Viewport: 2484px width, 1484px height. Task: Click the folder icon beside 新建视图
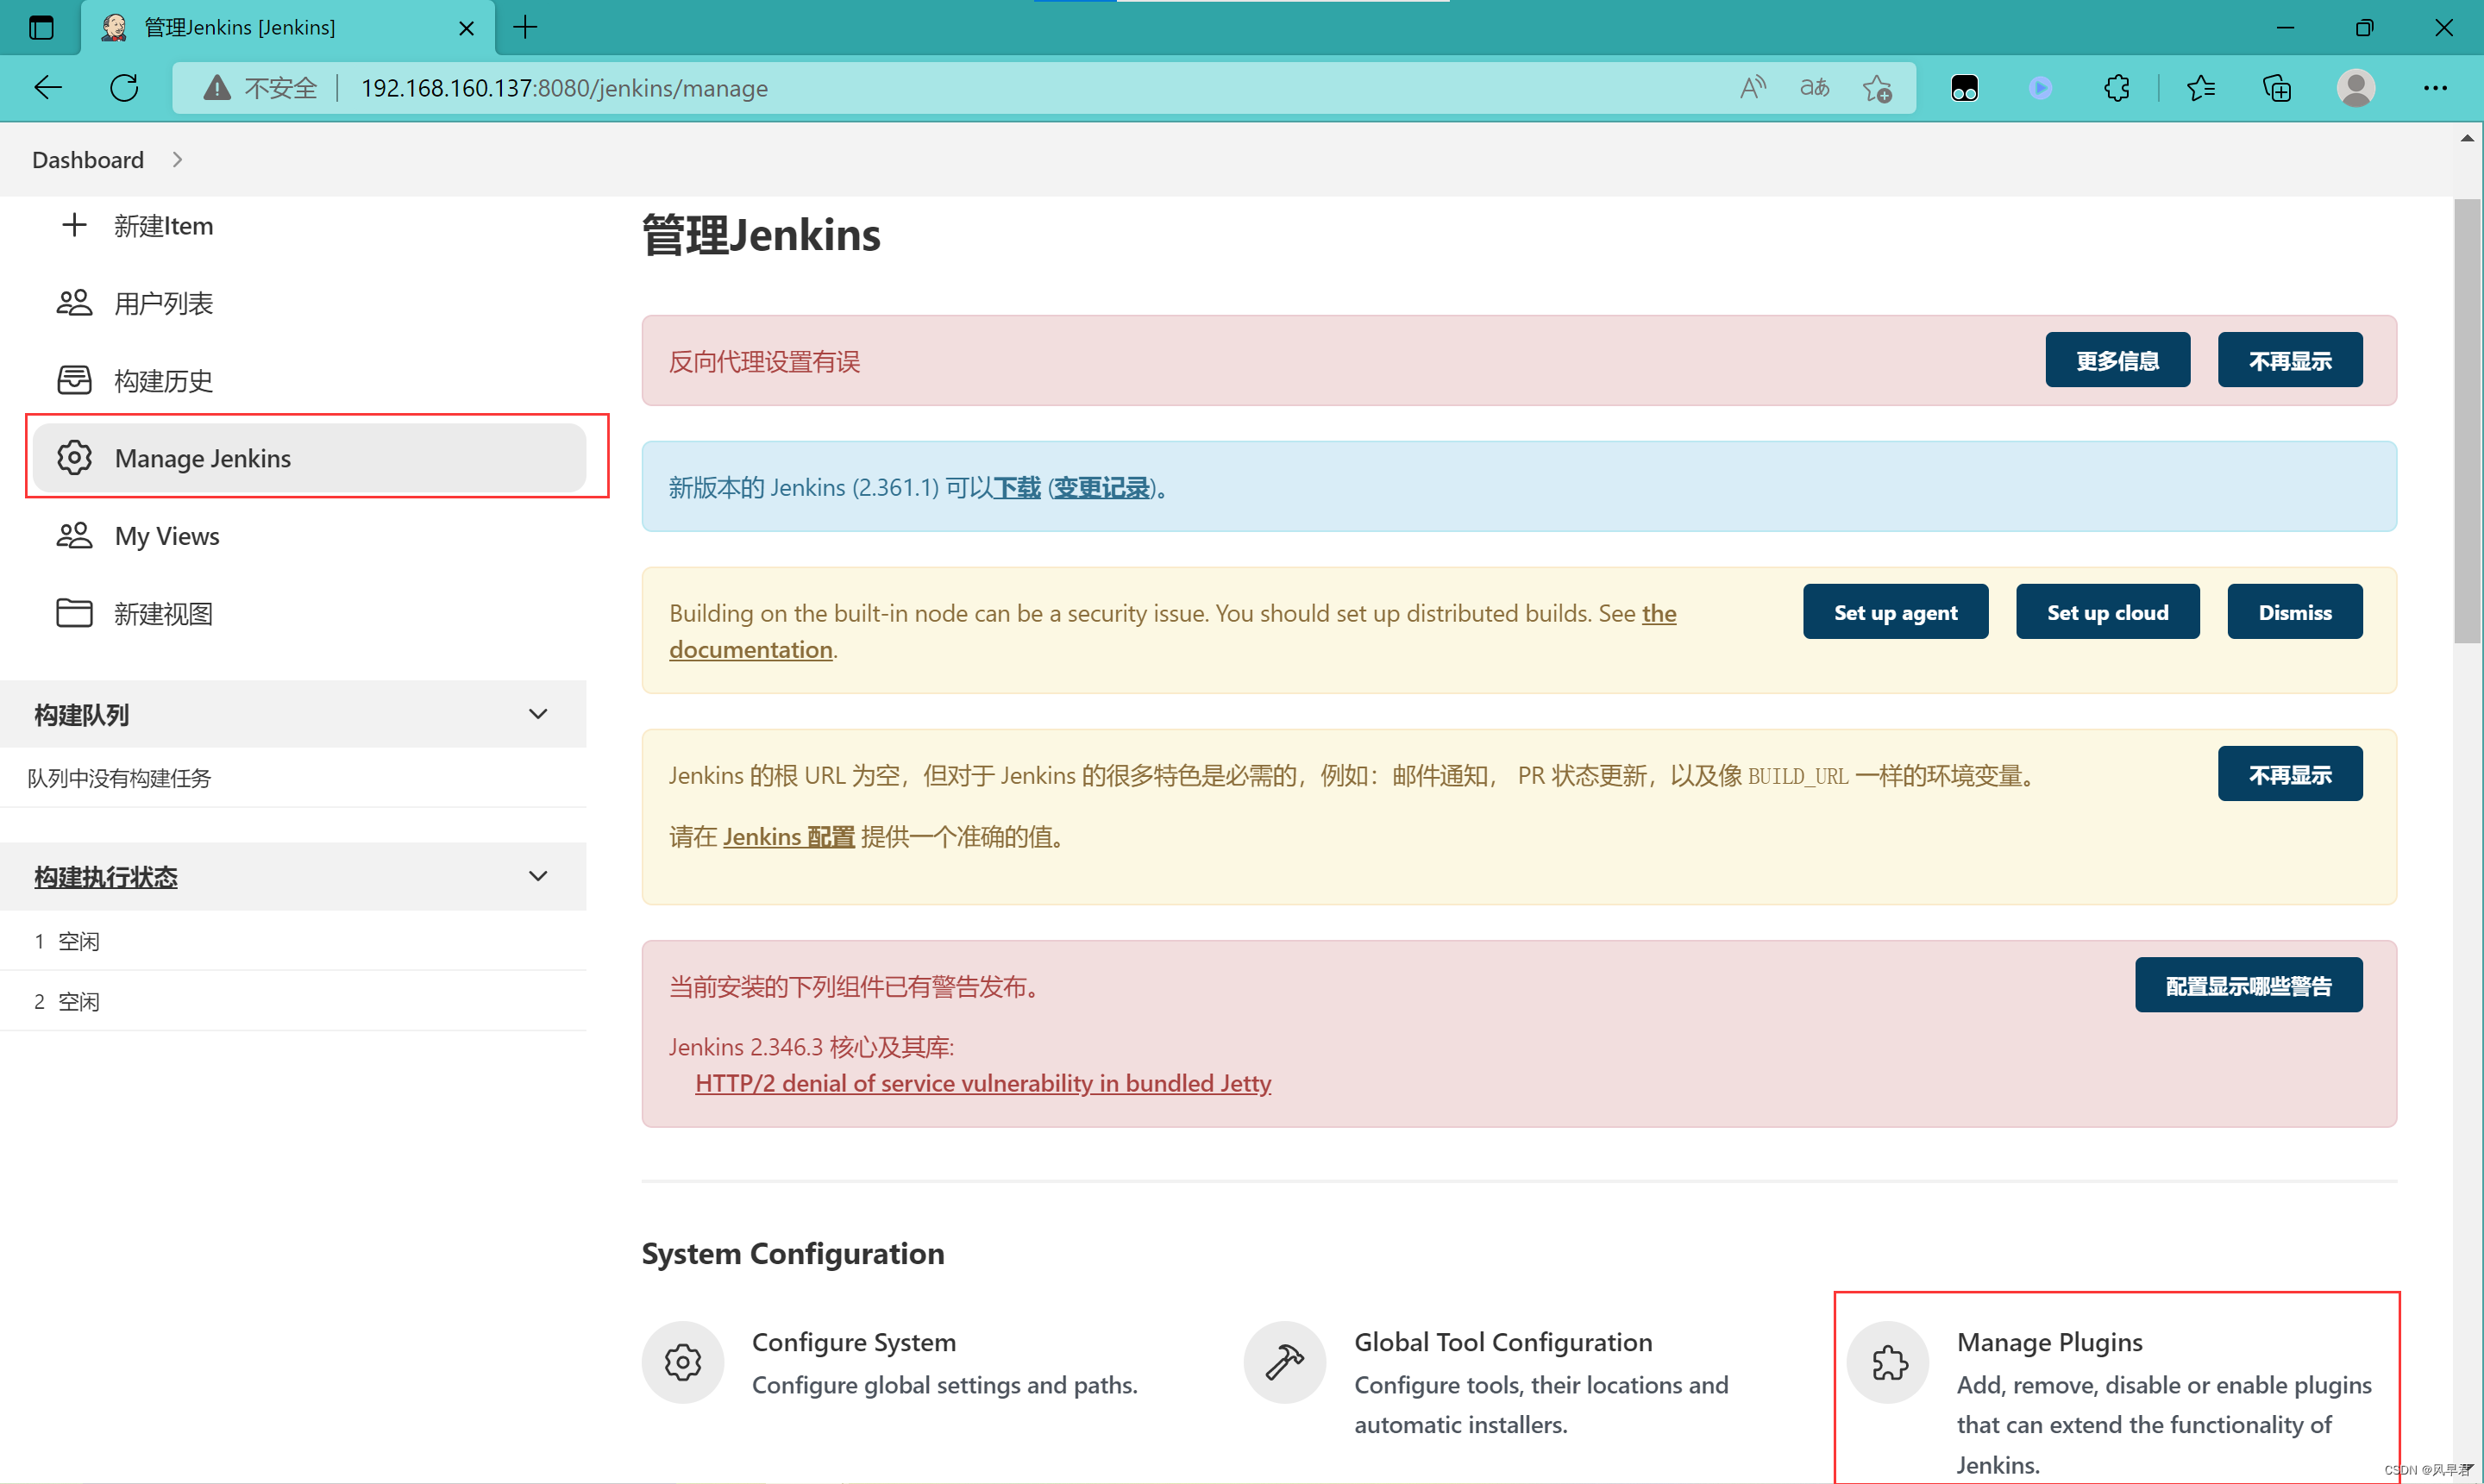pos(74,613)
